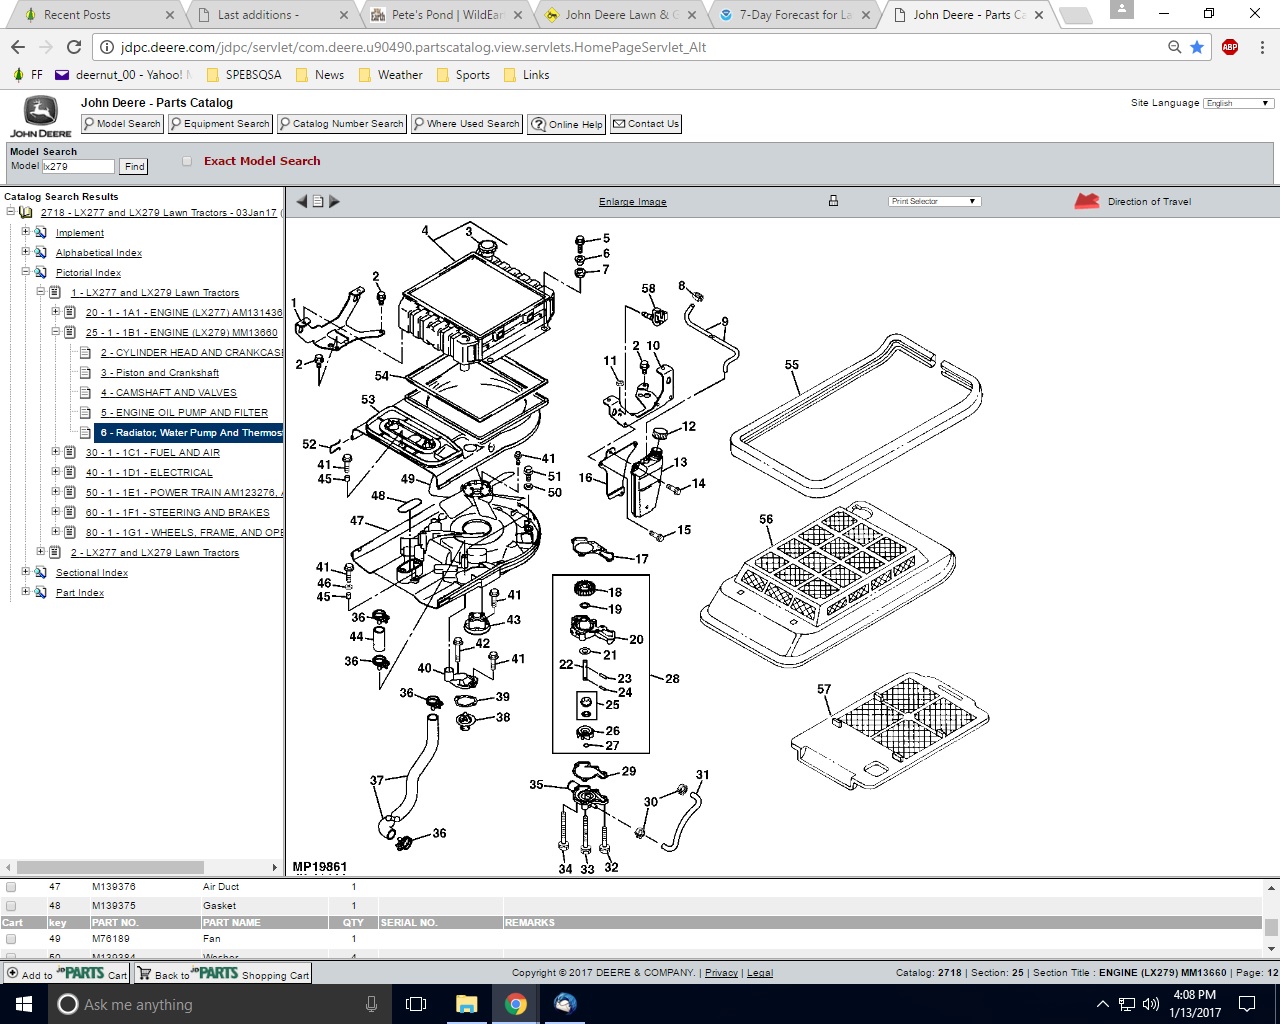Image resolution: width=1280 pixels, height=1024 pixels.
Task: Click the red Direction of Travel arrow
Action: click(1087, 201)
